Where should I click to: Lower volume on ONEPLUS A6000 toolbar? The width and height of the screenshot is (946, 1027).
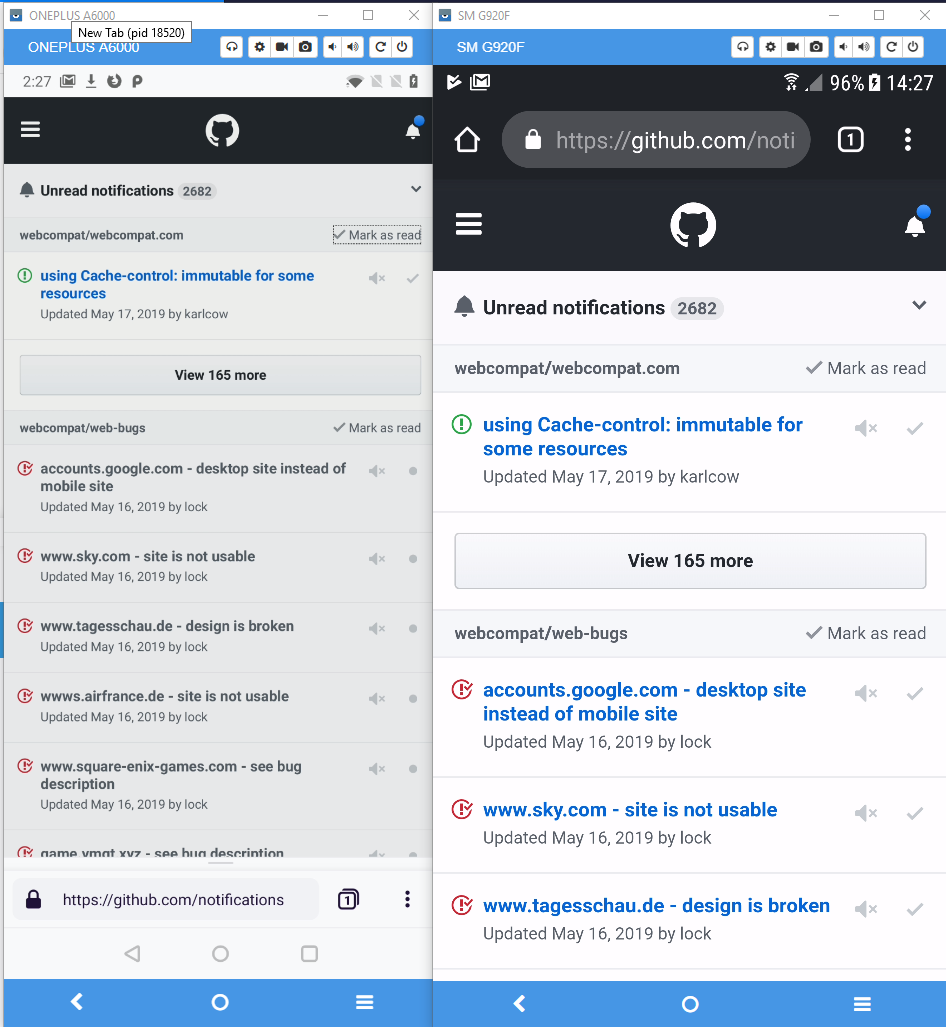point(333,47)
